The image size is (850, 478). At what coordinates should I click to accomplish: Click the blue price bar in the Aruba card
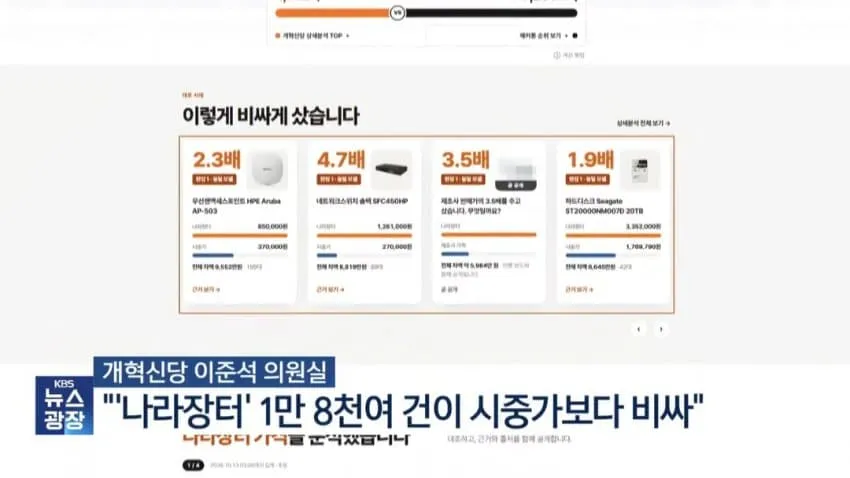(x=212, y=255)
